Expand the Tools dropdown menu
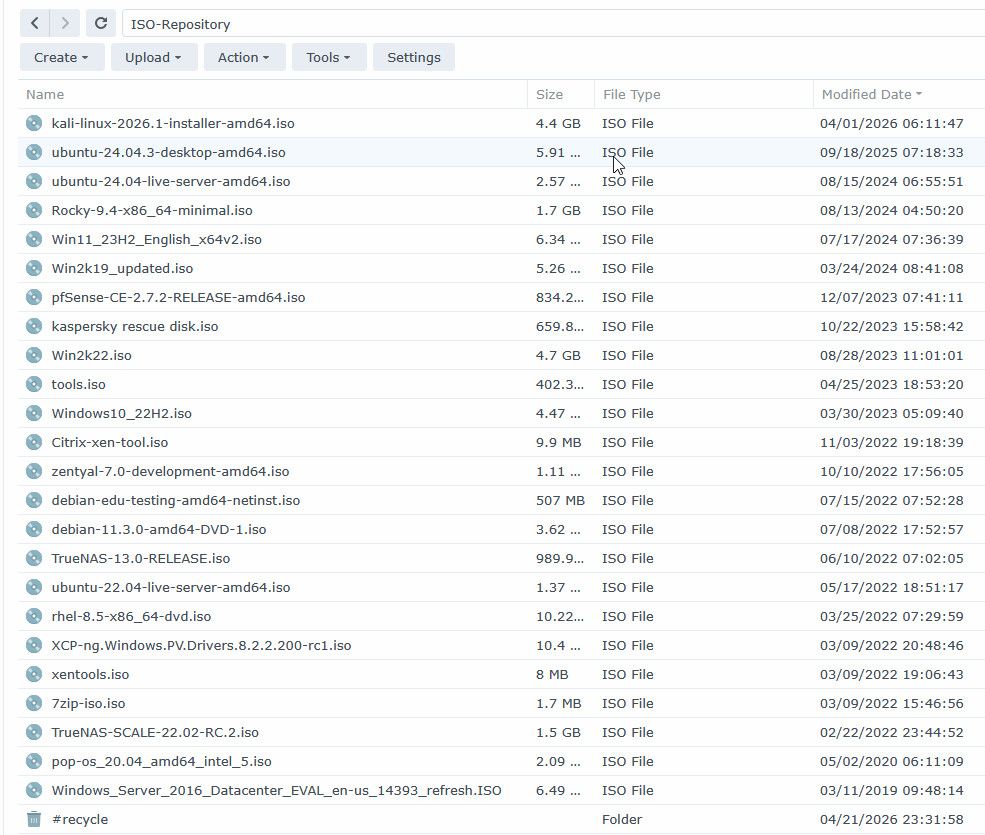The width and height of the screenshot is (985, 835). point(328,57)
